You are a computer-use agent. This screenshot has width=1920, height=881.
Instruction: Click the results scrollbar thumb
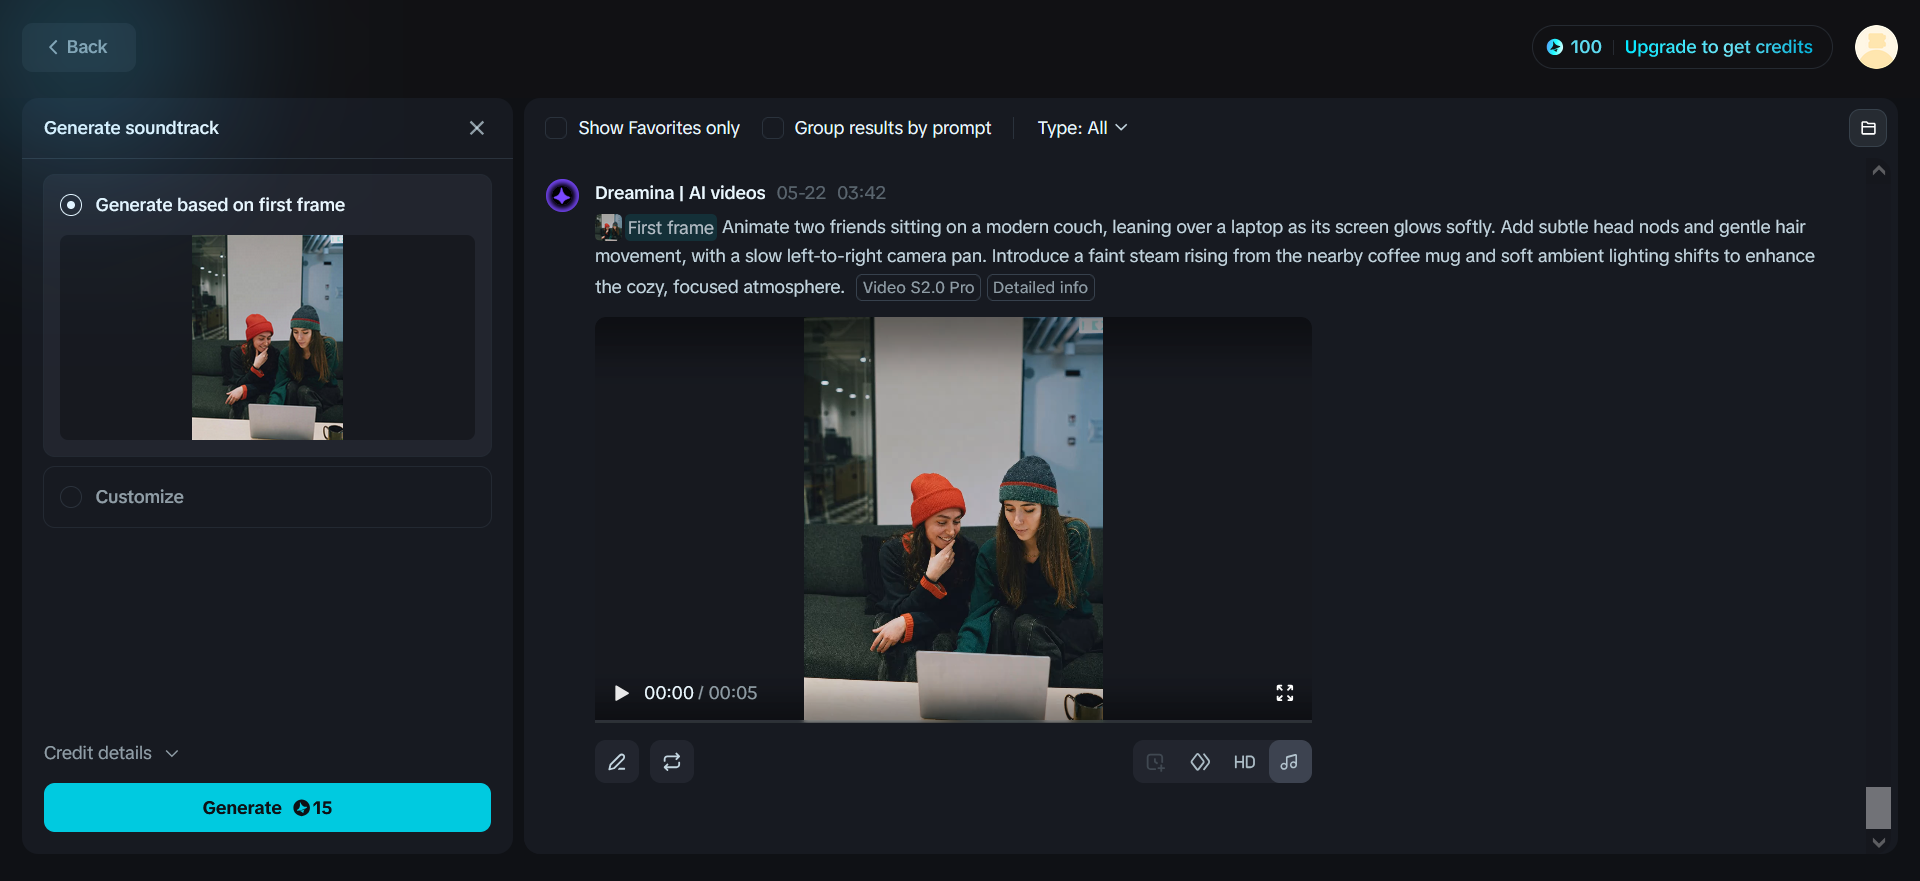1878,808
